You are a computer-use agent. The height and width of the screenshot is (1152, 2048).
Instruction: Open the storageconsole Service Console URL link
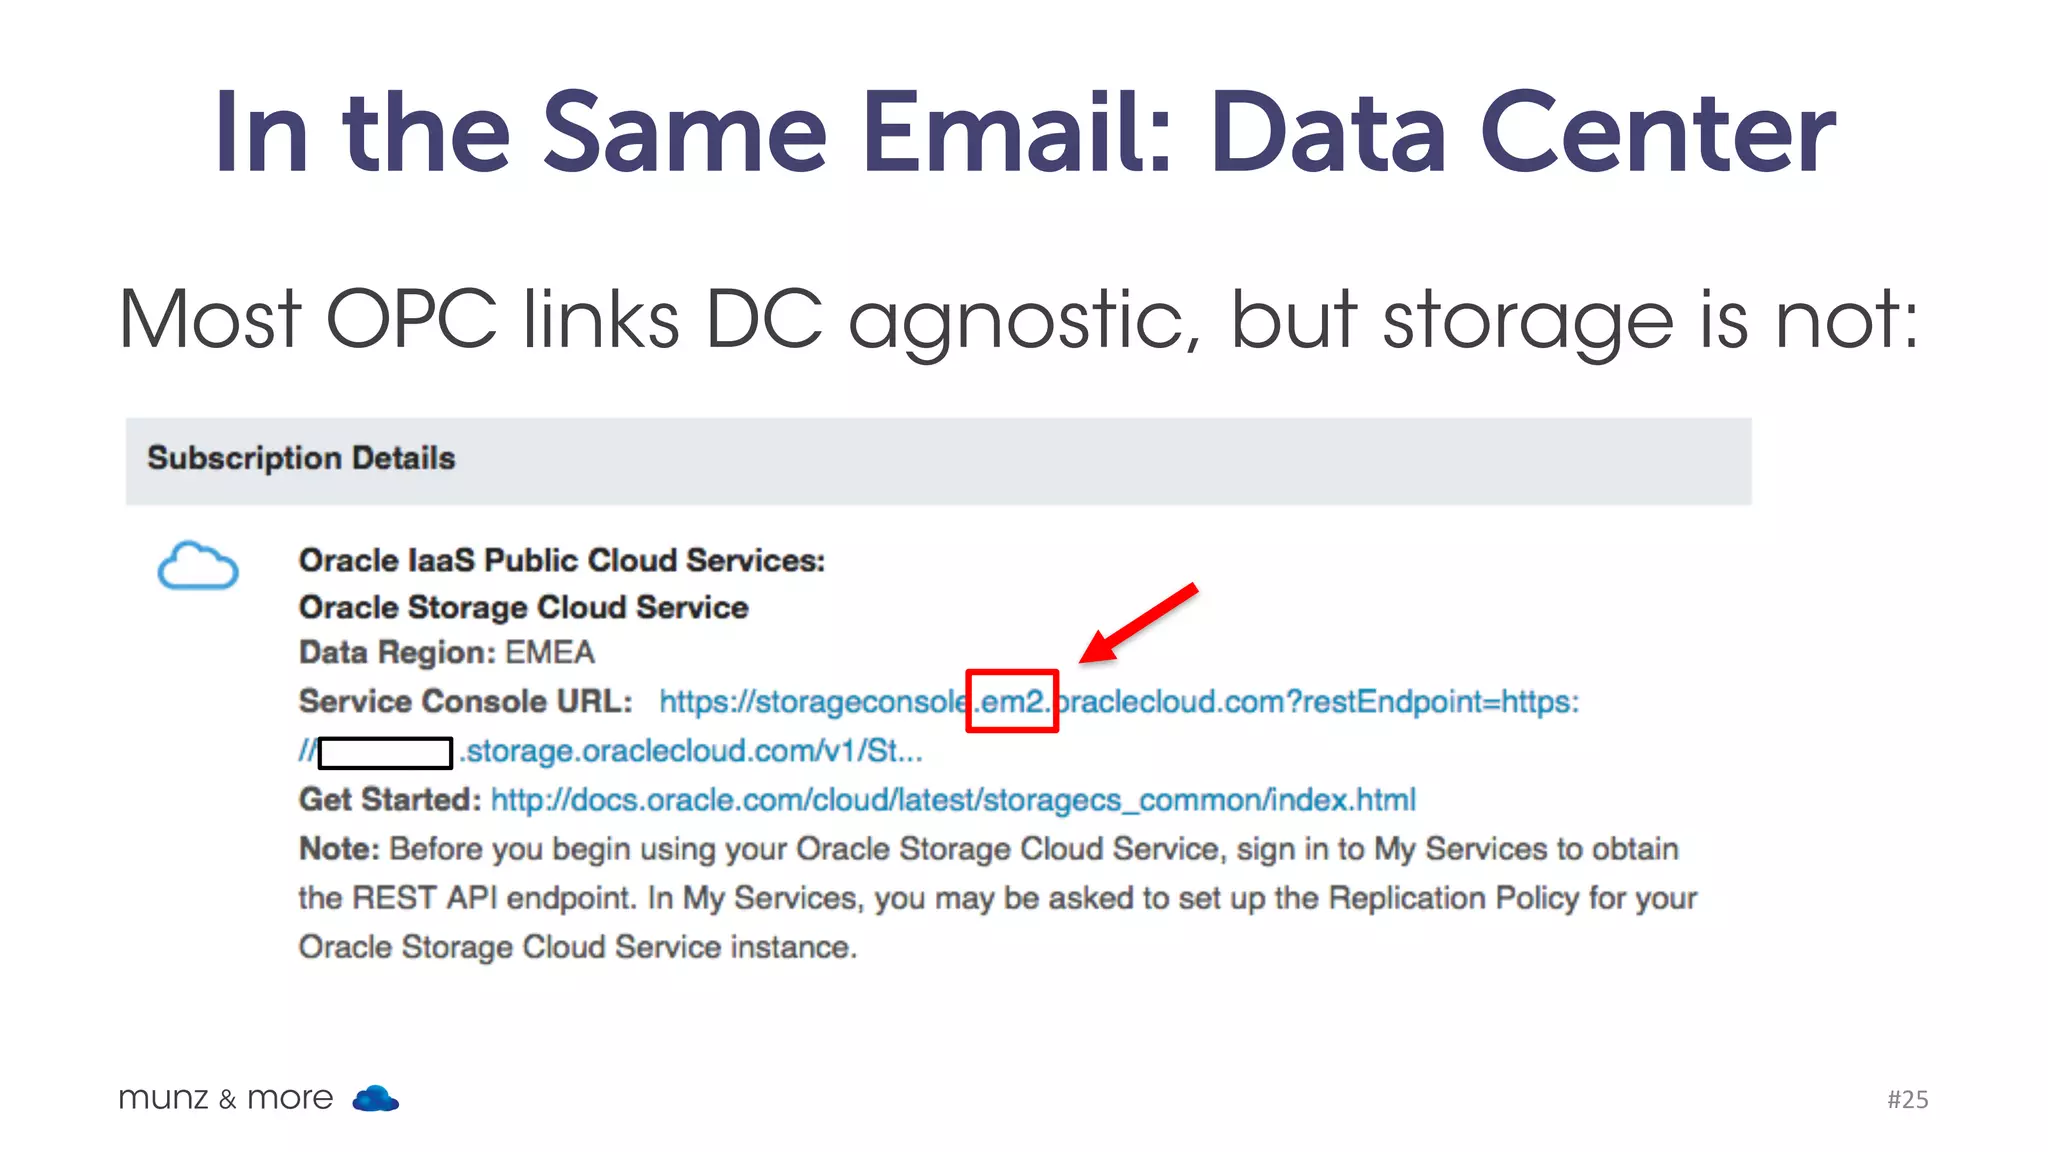pos(1119,702)
